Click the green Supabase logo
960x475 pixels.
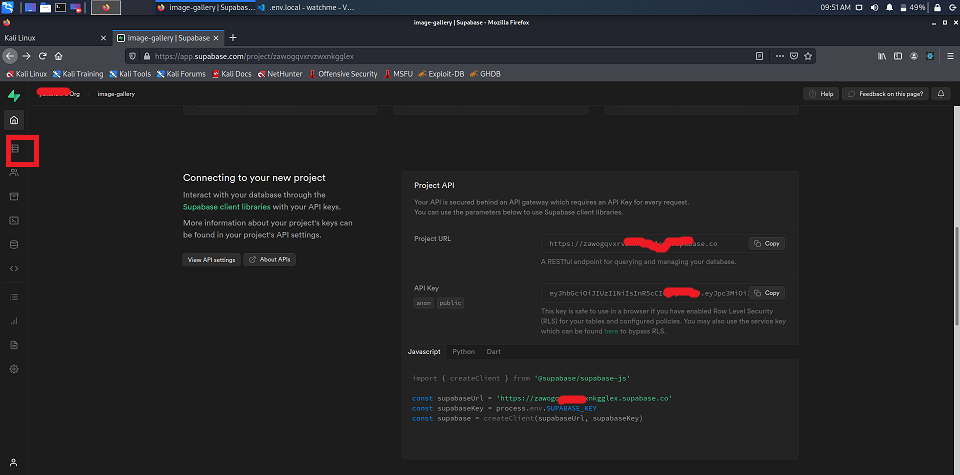[14, 95]
